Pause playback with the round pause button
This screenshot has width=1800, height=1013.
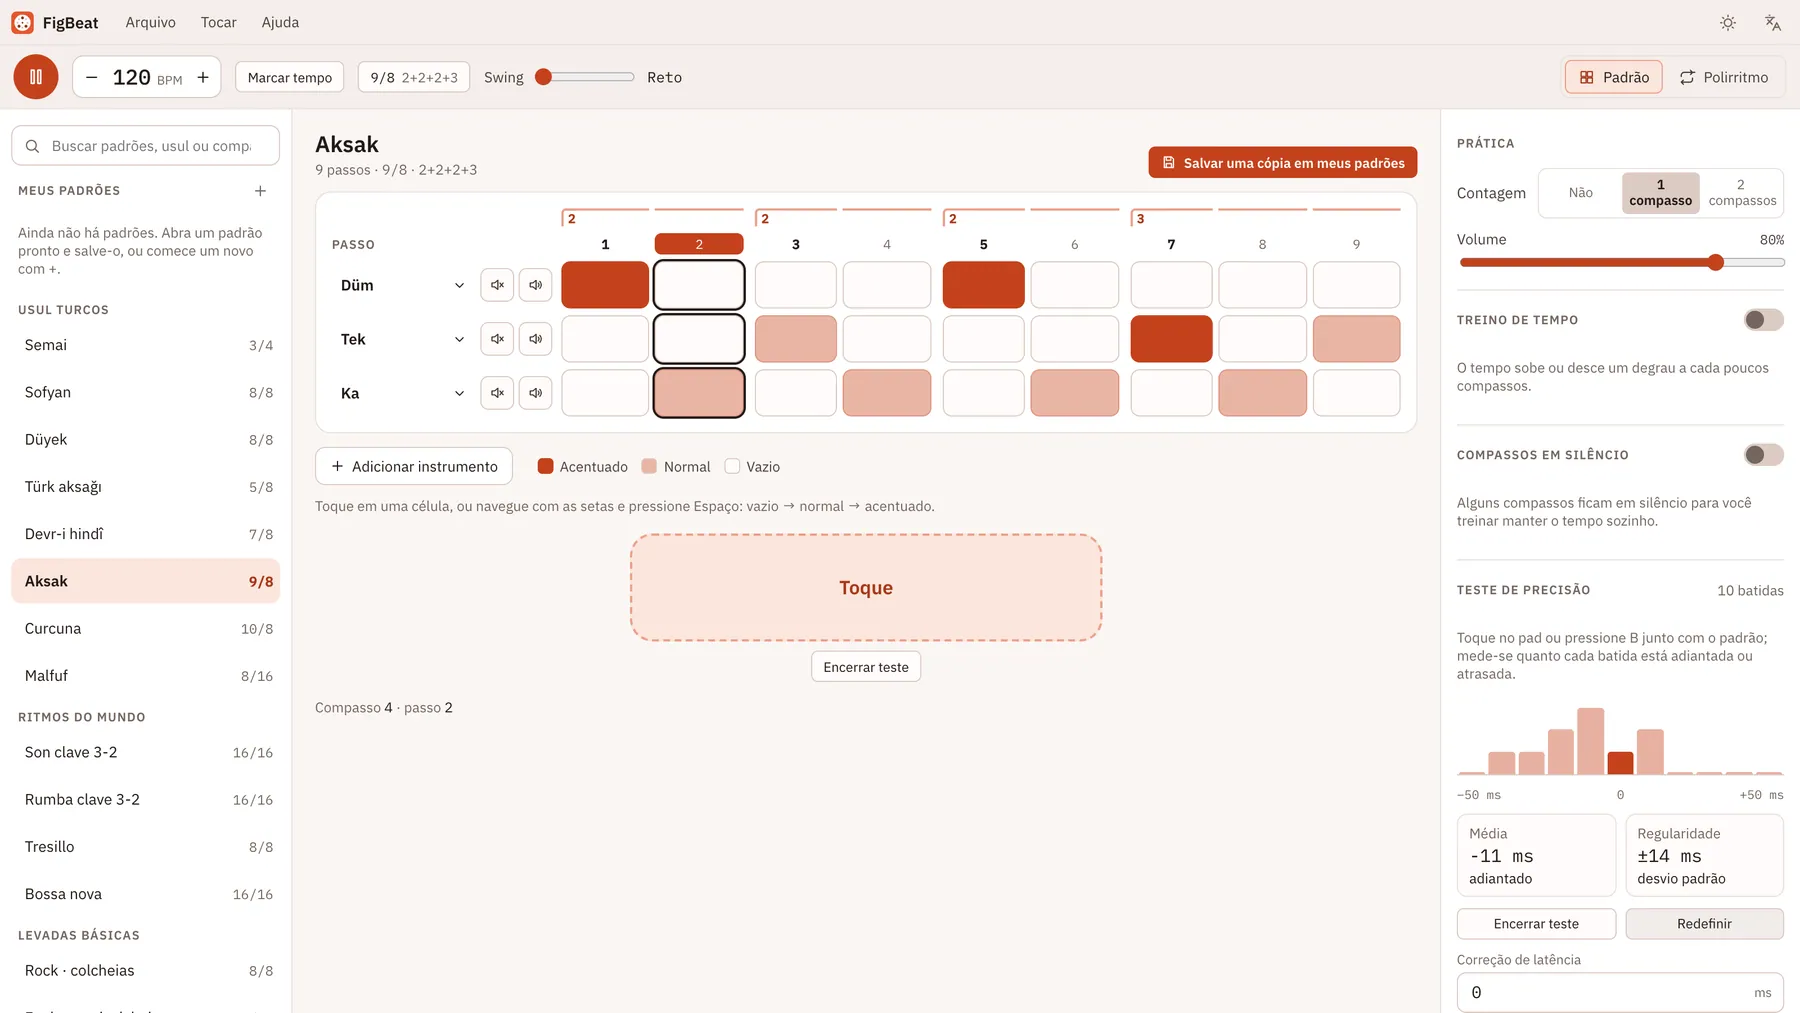click(x=36, y=77)
